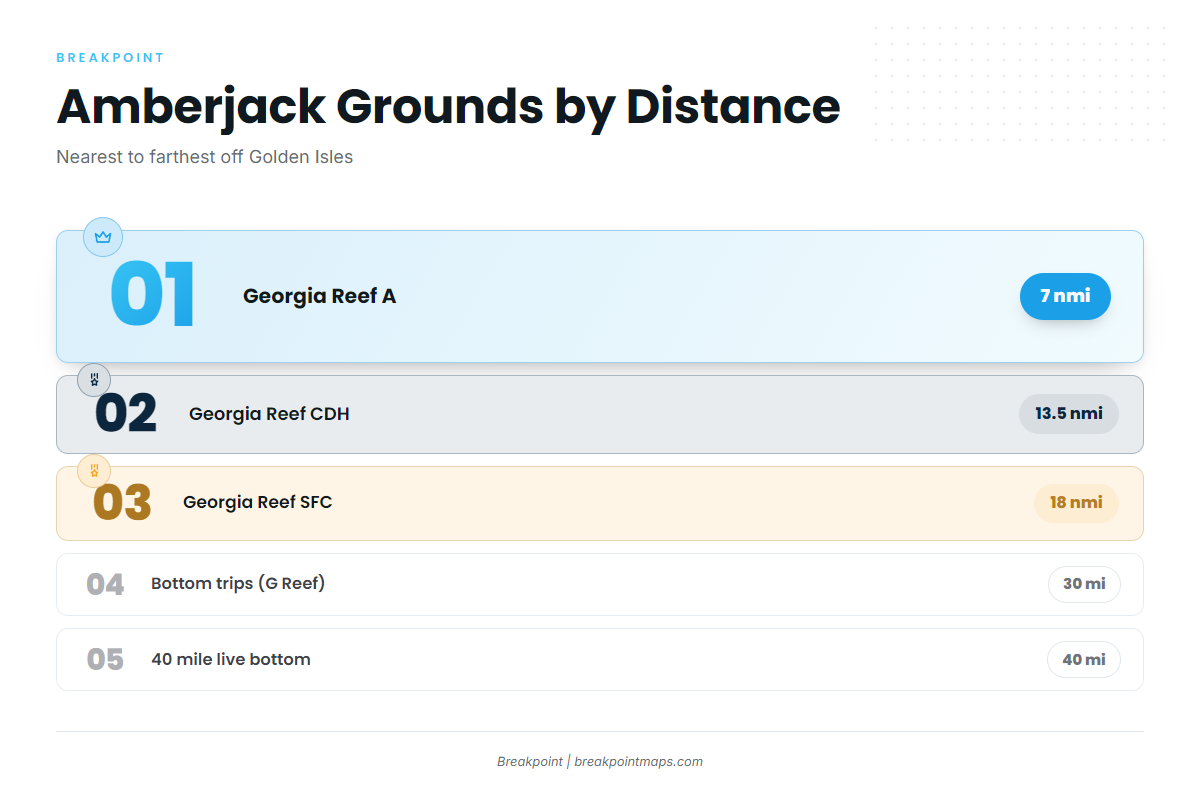Click the 30 mi distance badge
The image size is (1200, 796).
(x=1084, y=584)
